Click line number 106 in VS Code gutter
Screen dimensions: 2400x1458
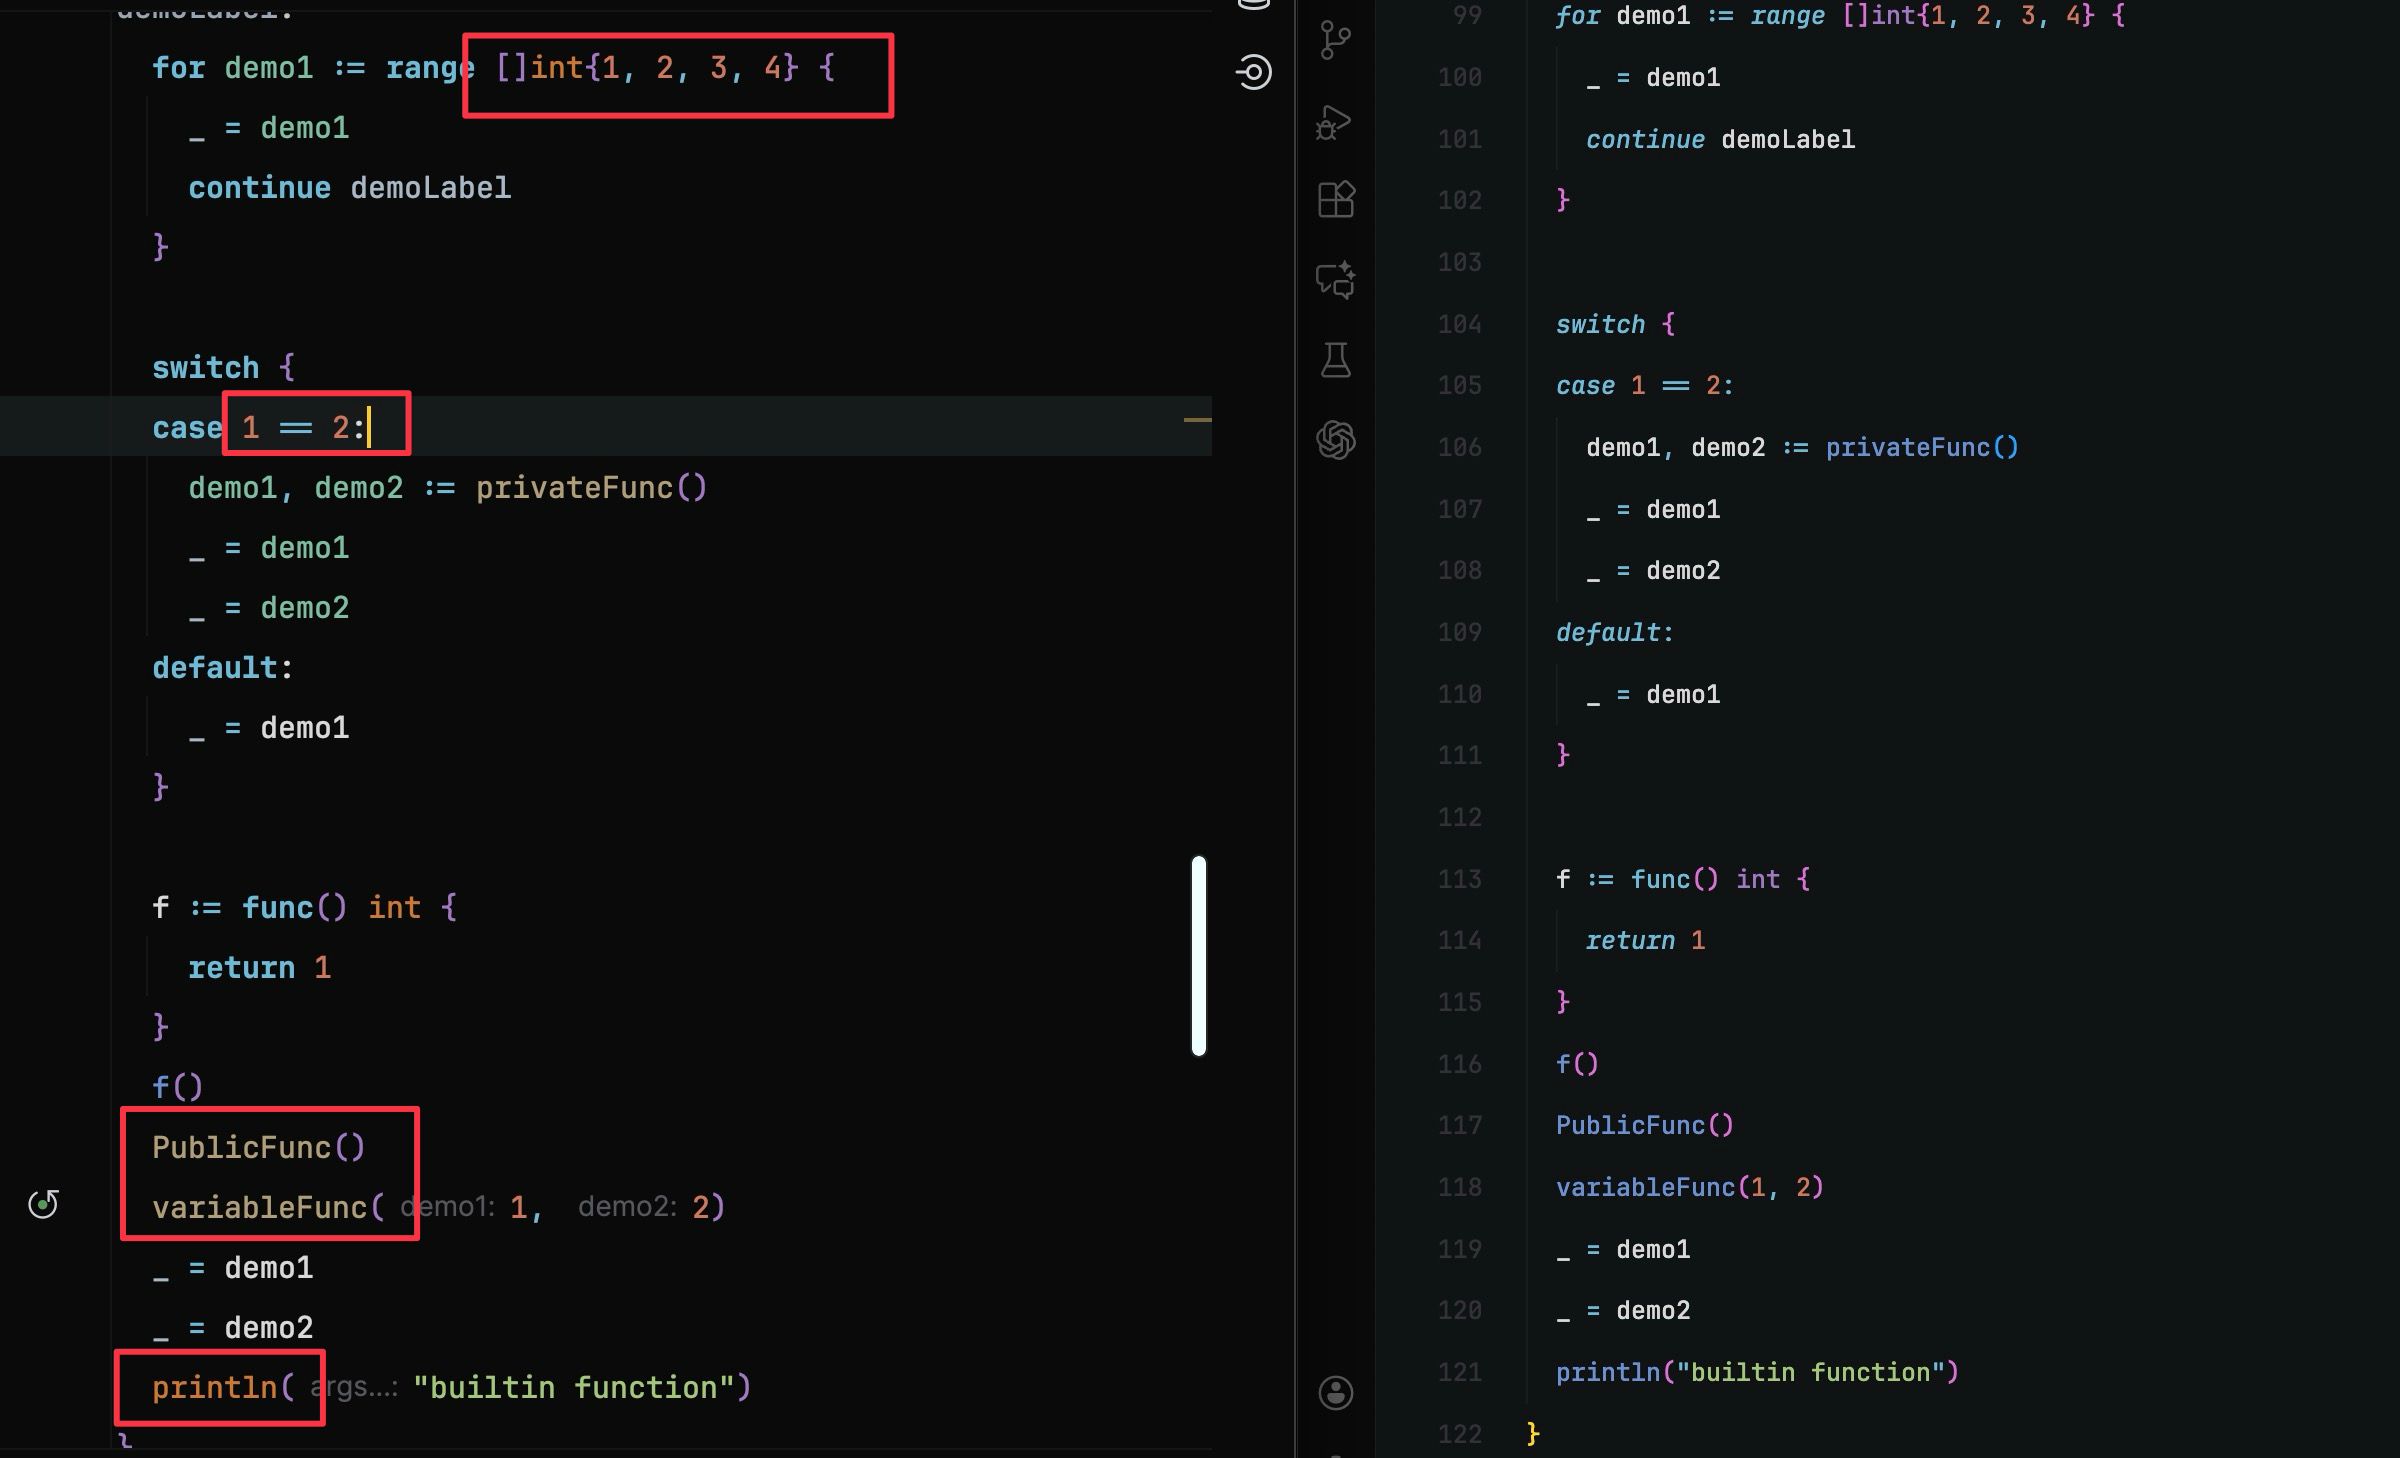pyautogui.click(x=1460, y=447)
